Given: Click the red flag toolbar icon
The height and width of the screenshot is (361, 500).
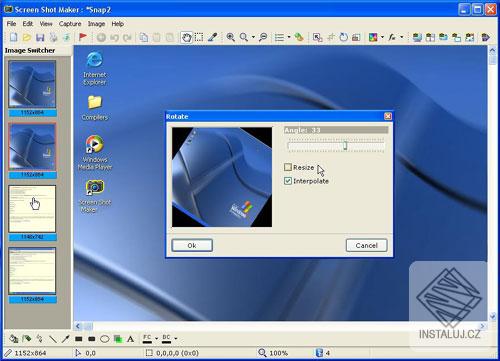Looking at the screenshot, I should point(83,37).
